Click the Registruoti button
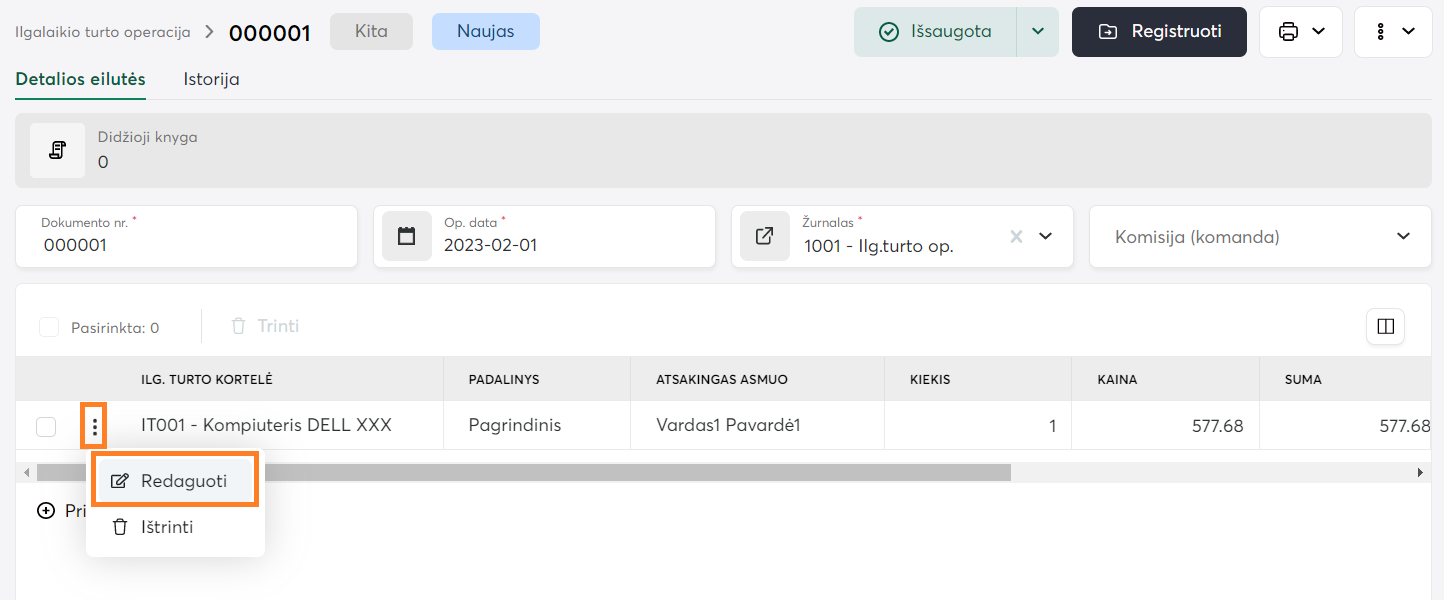 pos(1159,32)
